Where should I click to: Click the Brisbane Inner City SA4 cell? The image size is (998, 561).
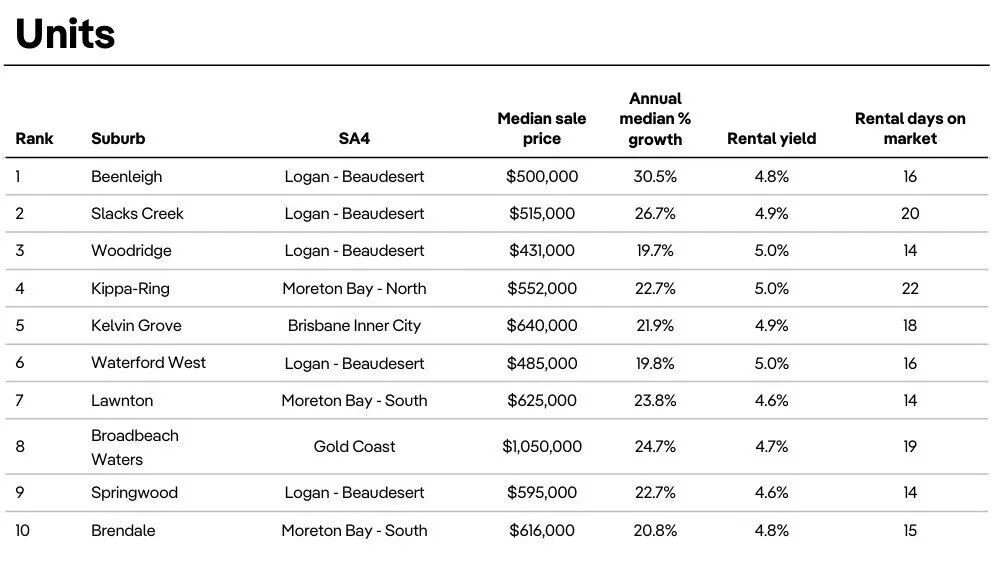(x=354, y=326)
